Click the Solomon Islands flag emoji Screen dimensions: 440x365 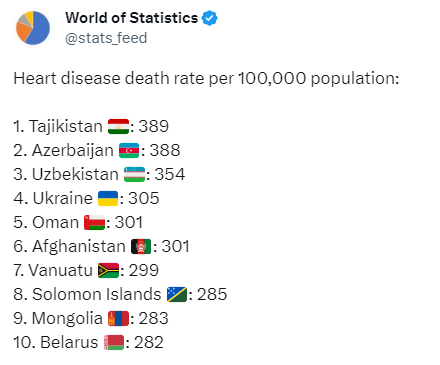coord(177,294)
